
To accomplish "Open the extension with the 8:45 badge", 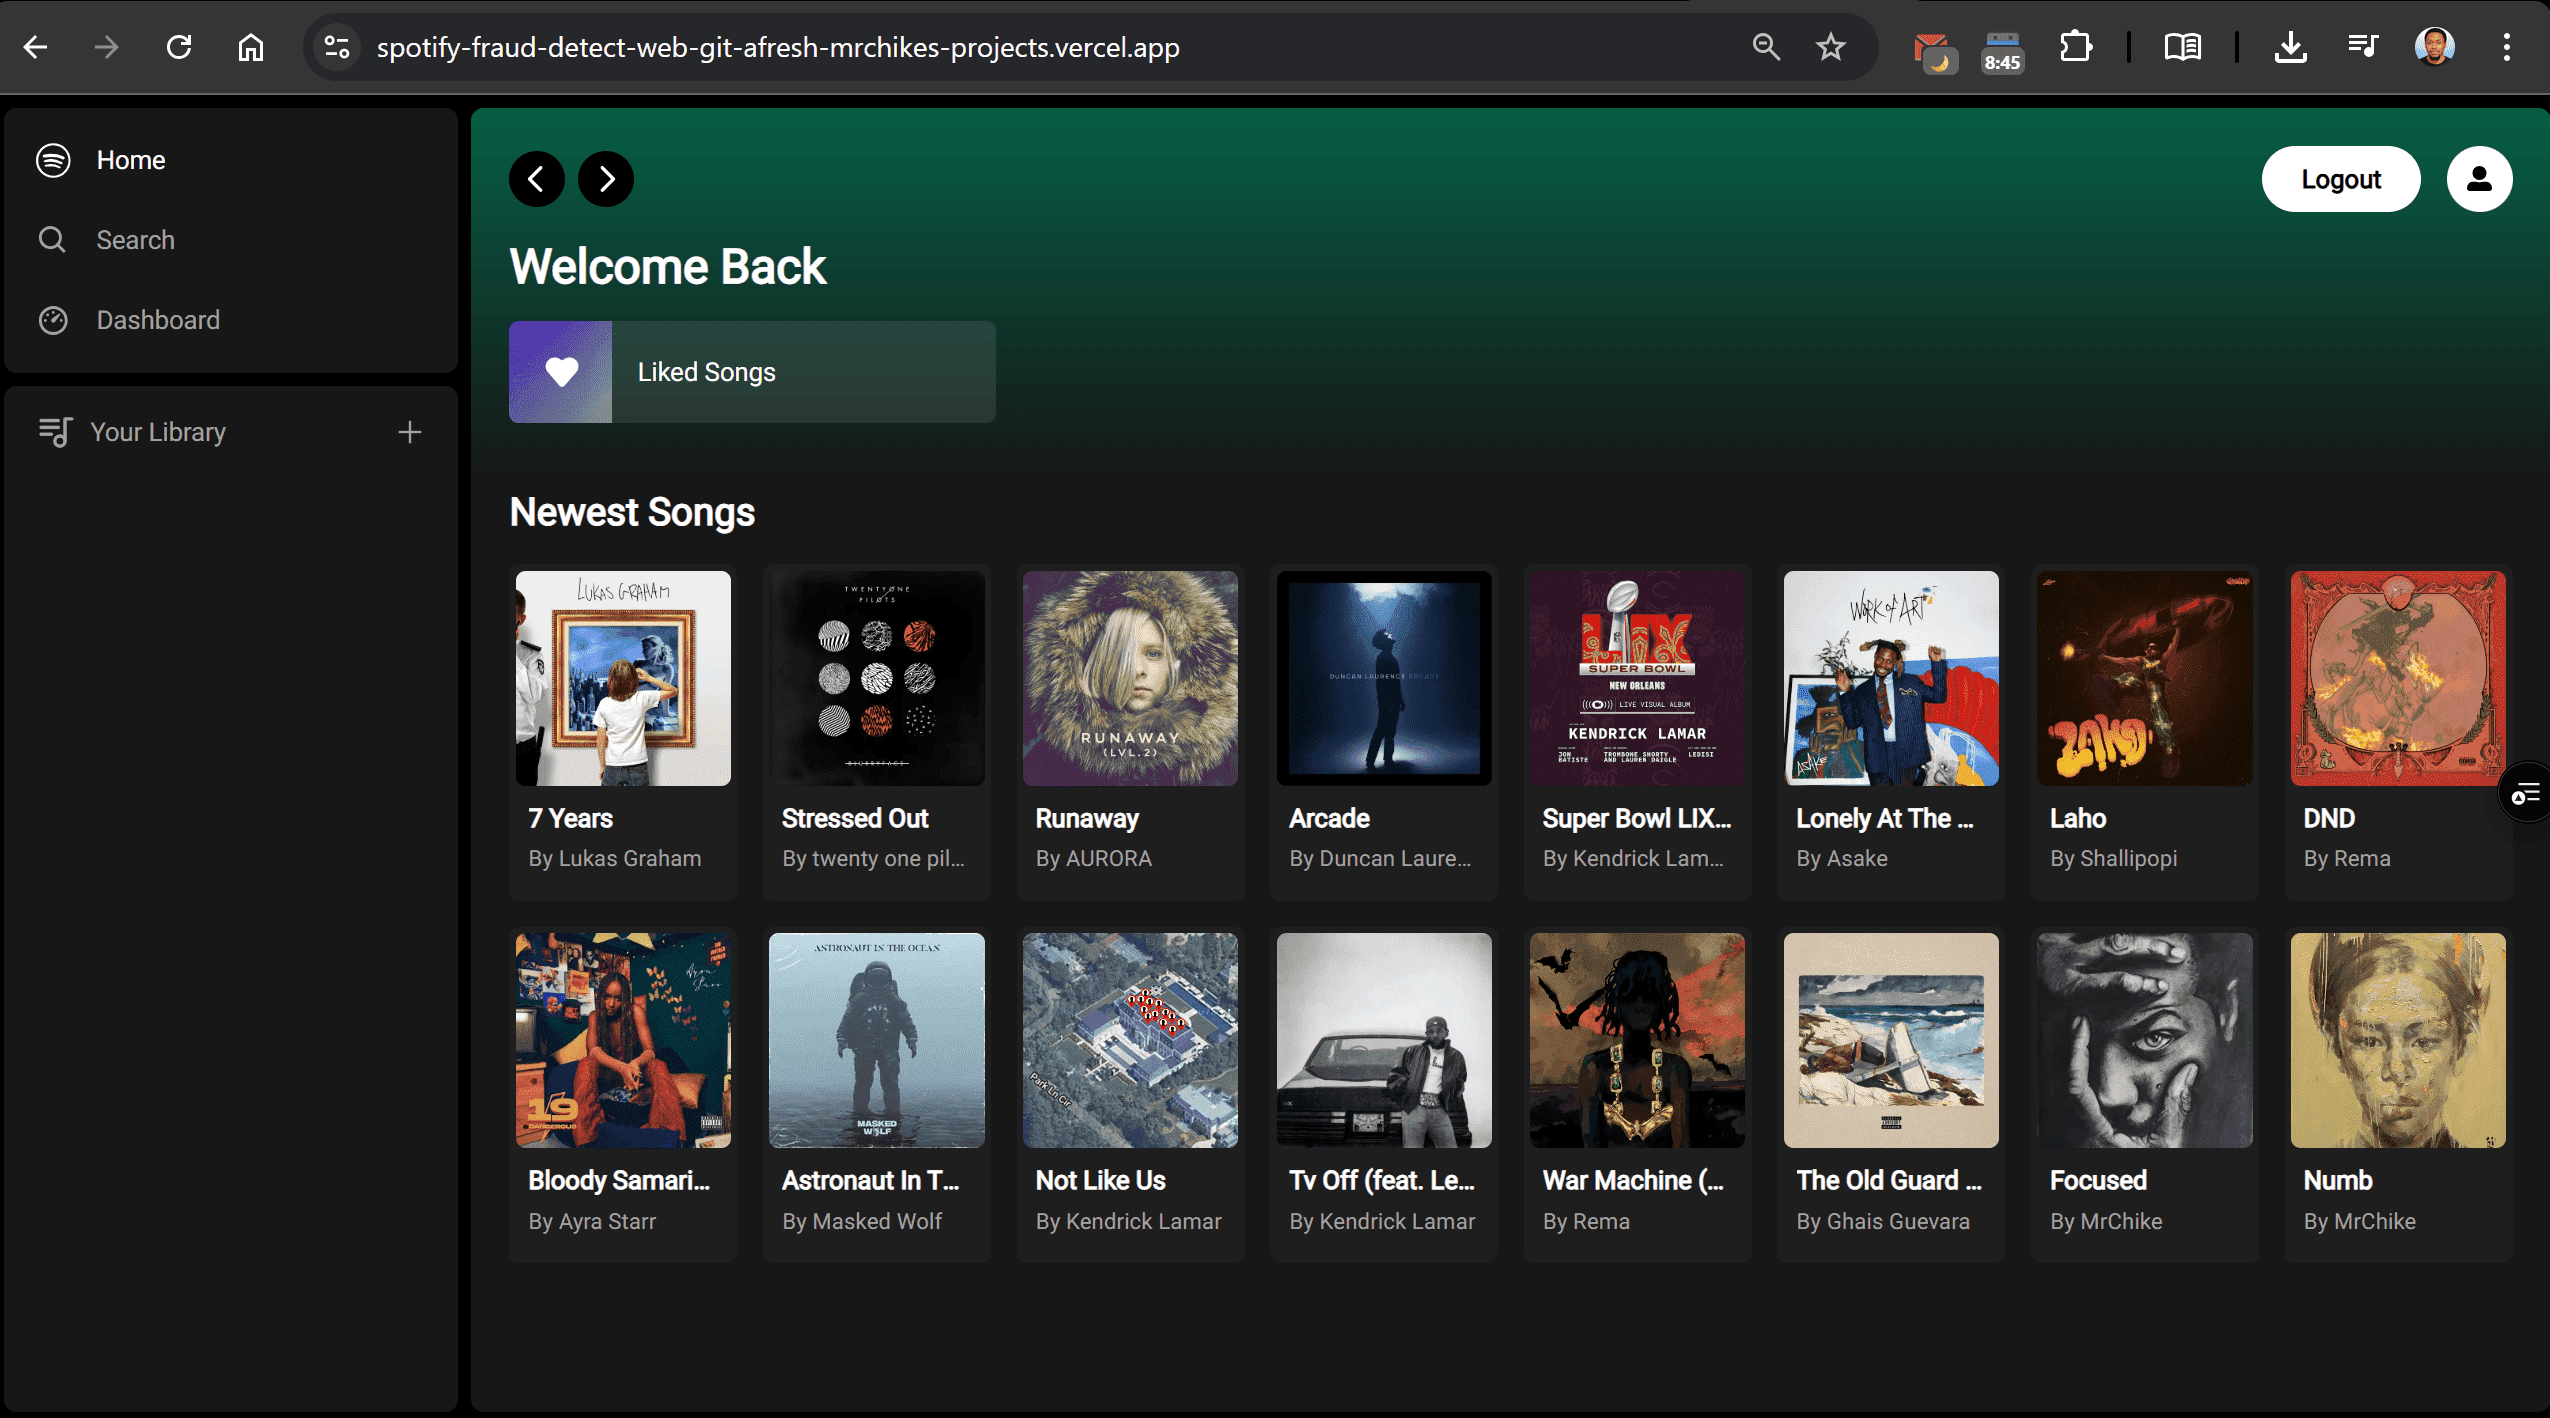I will click(2002, 51).
